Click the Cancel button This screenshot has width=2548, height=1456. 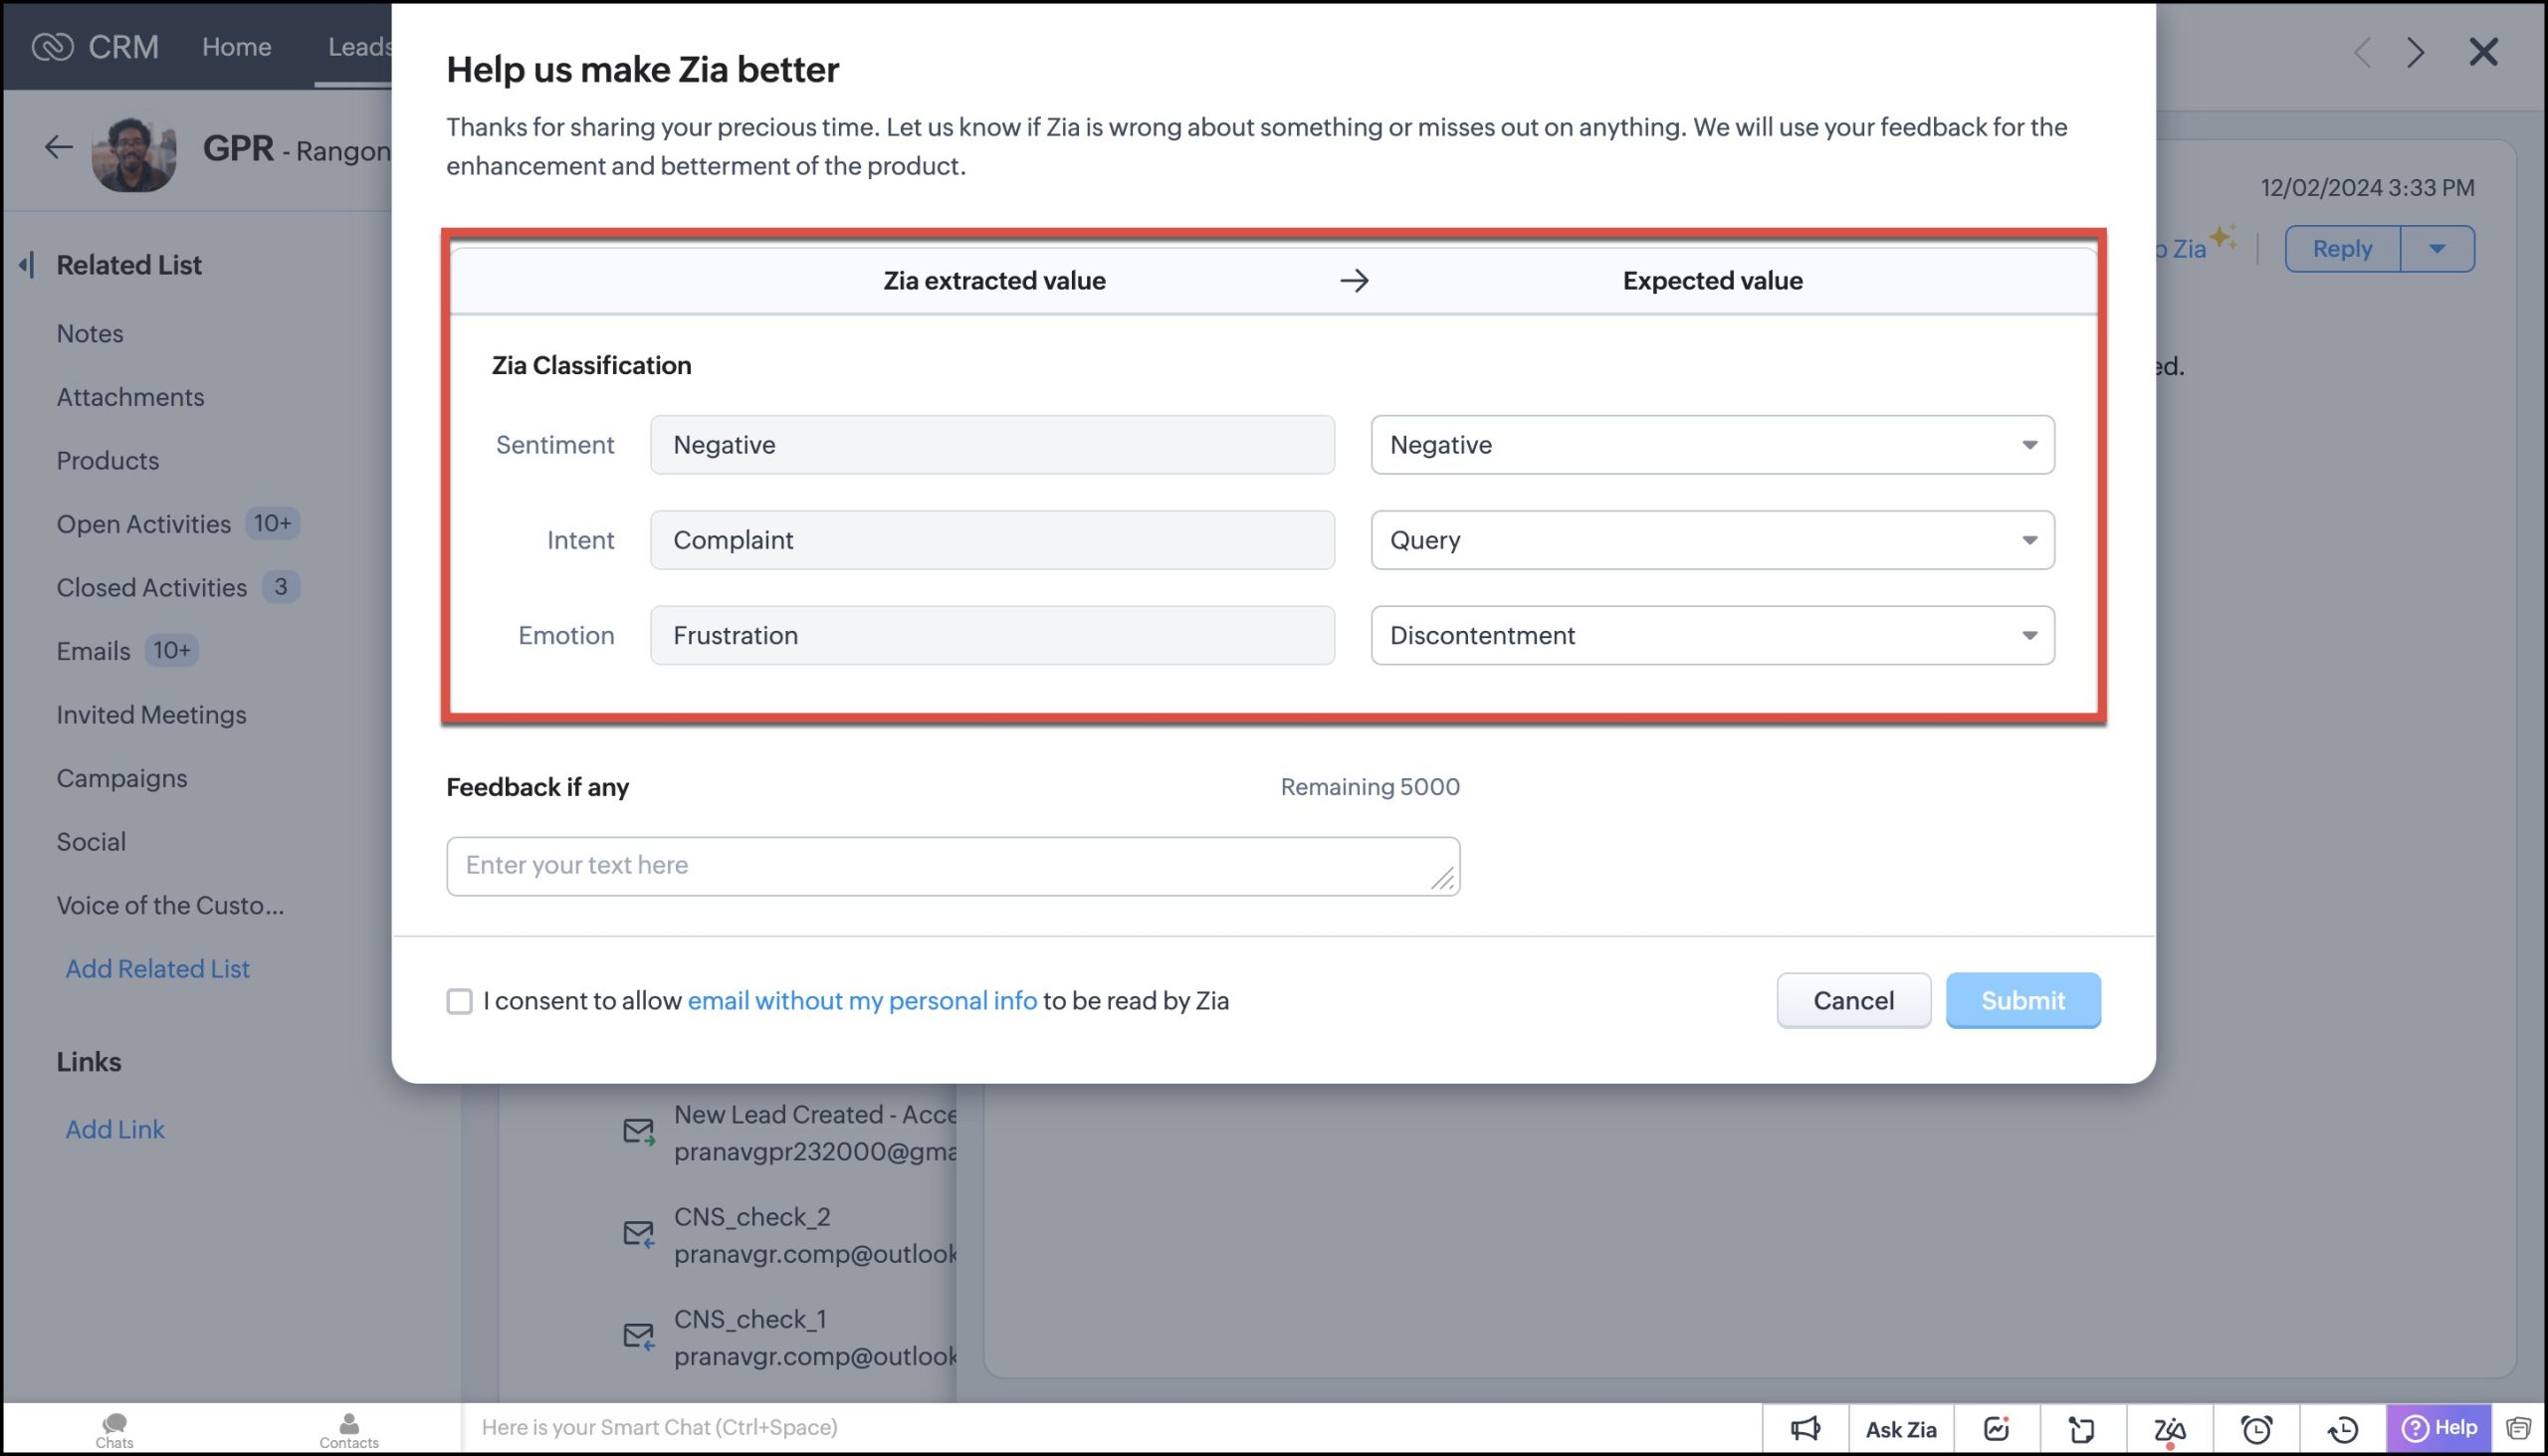[x=1853, y=1000]
